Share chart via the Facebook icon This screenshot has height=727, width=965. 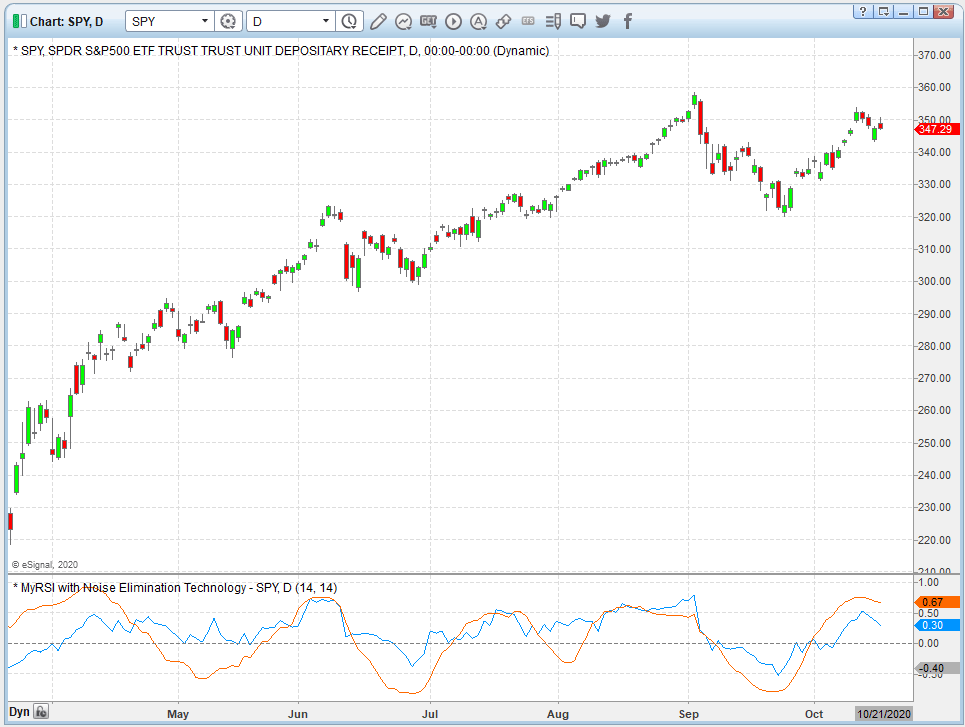click(x=628, y=22)
